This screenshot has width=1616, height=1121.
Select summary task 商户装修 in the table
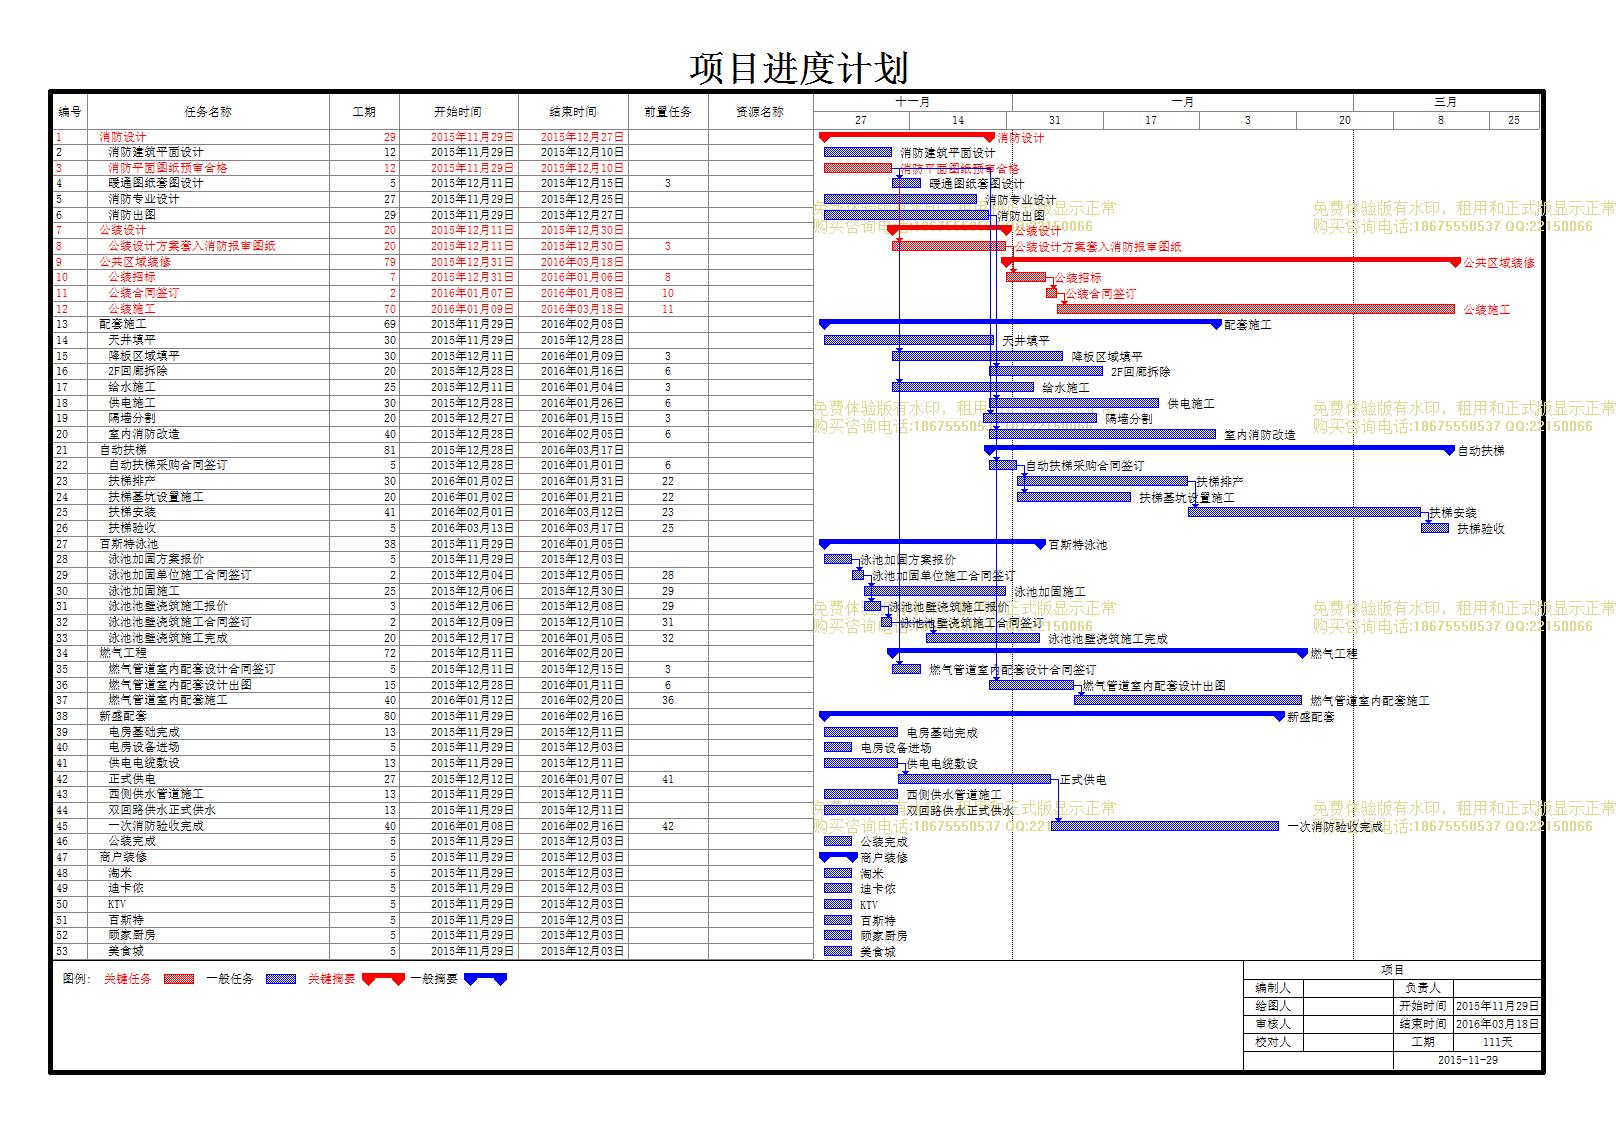[123, 857]
